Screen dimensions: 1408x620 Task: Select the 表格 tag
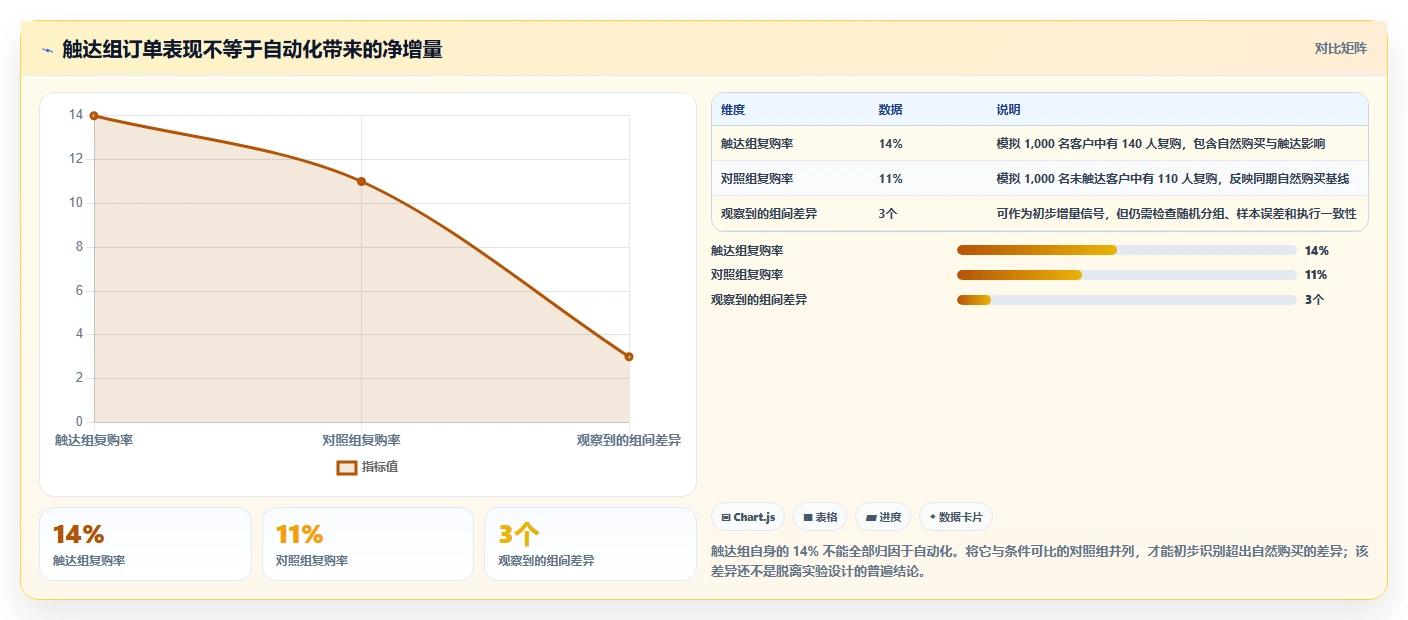(x=820, y=517)
